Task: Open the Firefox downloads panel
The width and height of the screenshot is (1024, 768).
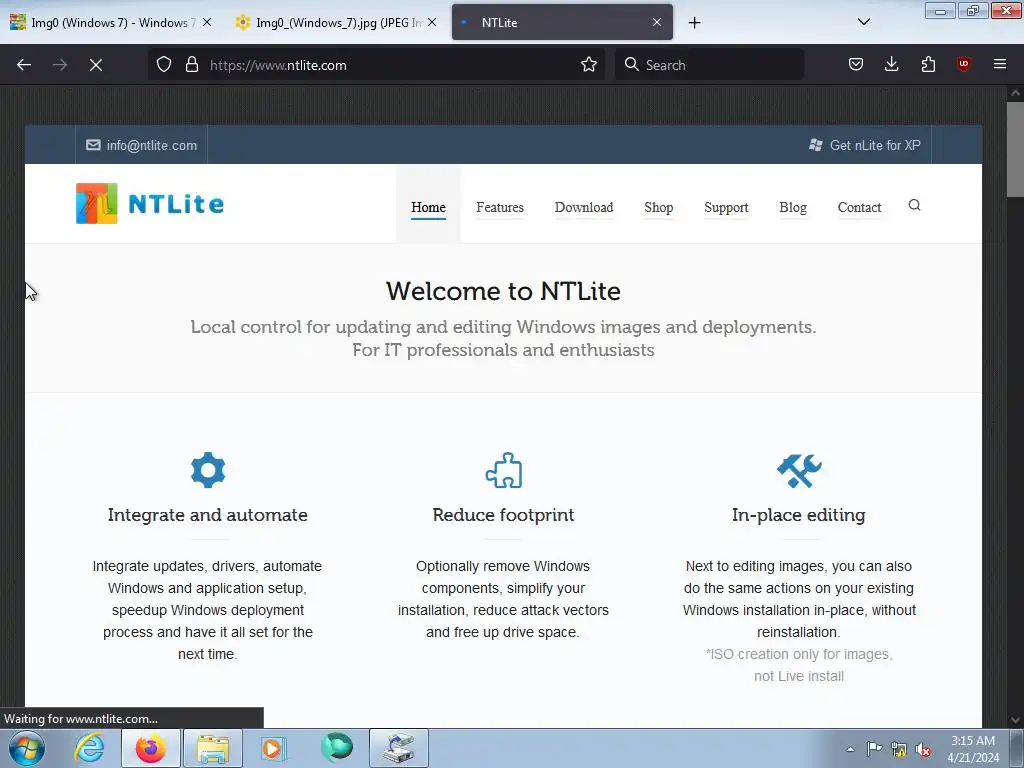Action: [x=891, y=64]
